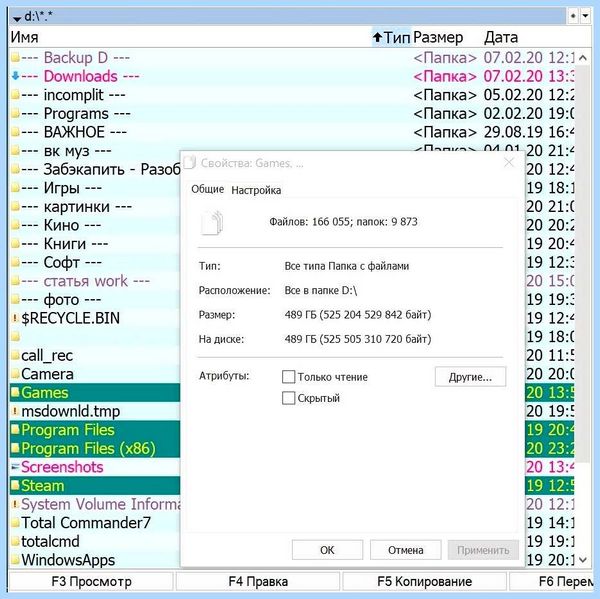This screenshot has height=599, width=600.
Task: Click the msdownld.tmp warning icon
Action: [x=15, y=411]
